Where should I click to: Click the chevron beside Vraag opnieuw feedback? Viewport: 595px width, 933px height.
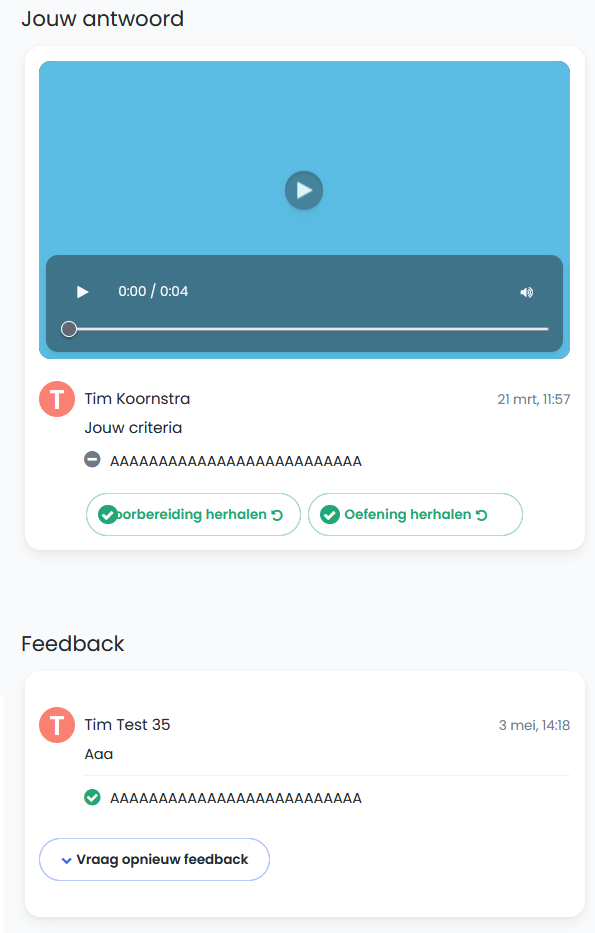click(x=67, y=860)
